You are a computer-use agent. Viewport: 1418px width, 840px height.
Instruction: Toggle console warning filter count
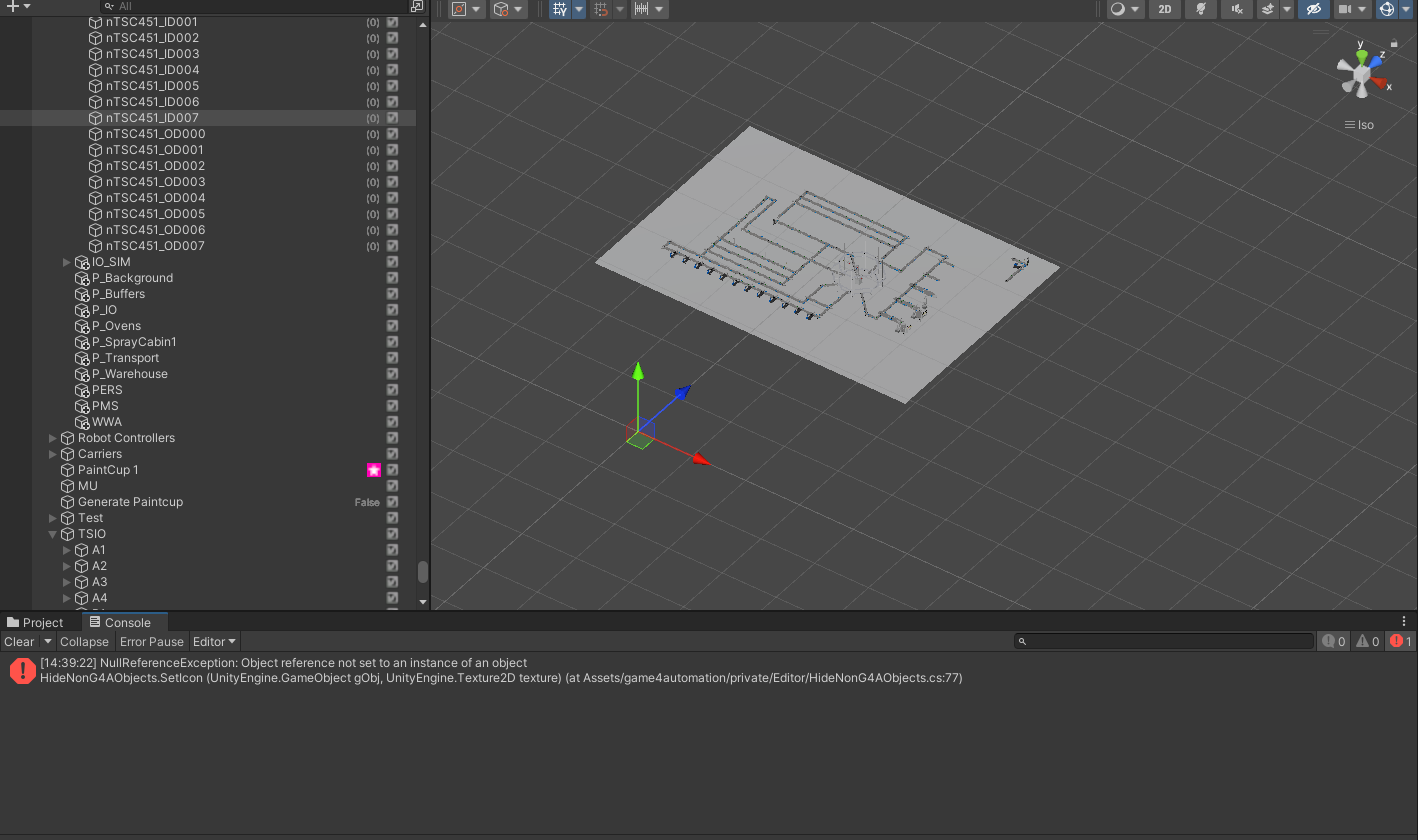click(1367, 641)
